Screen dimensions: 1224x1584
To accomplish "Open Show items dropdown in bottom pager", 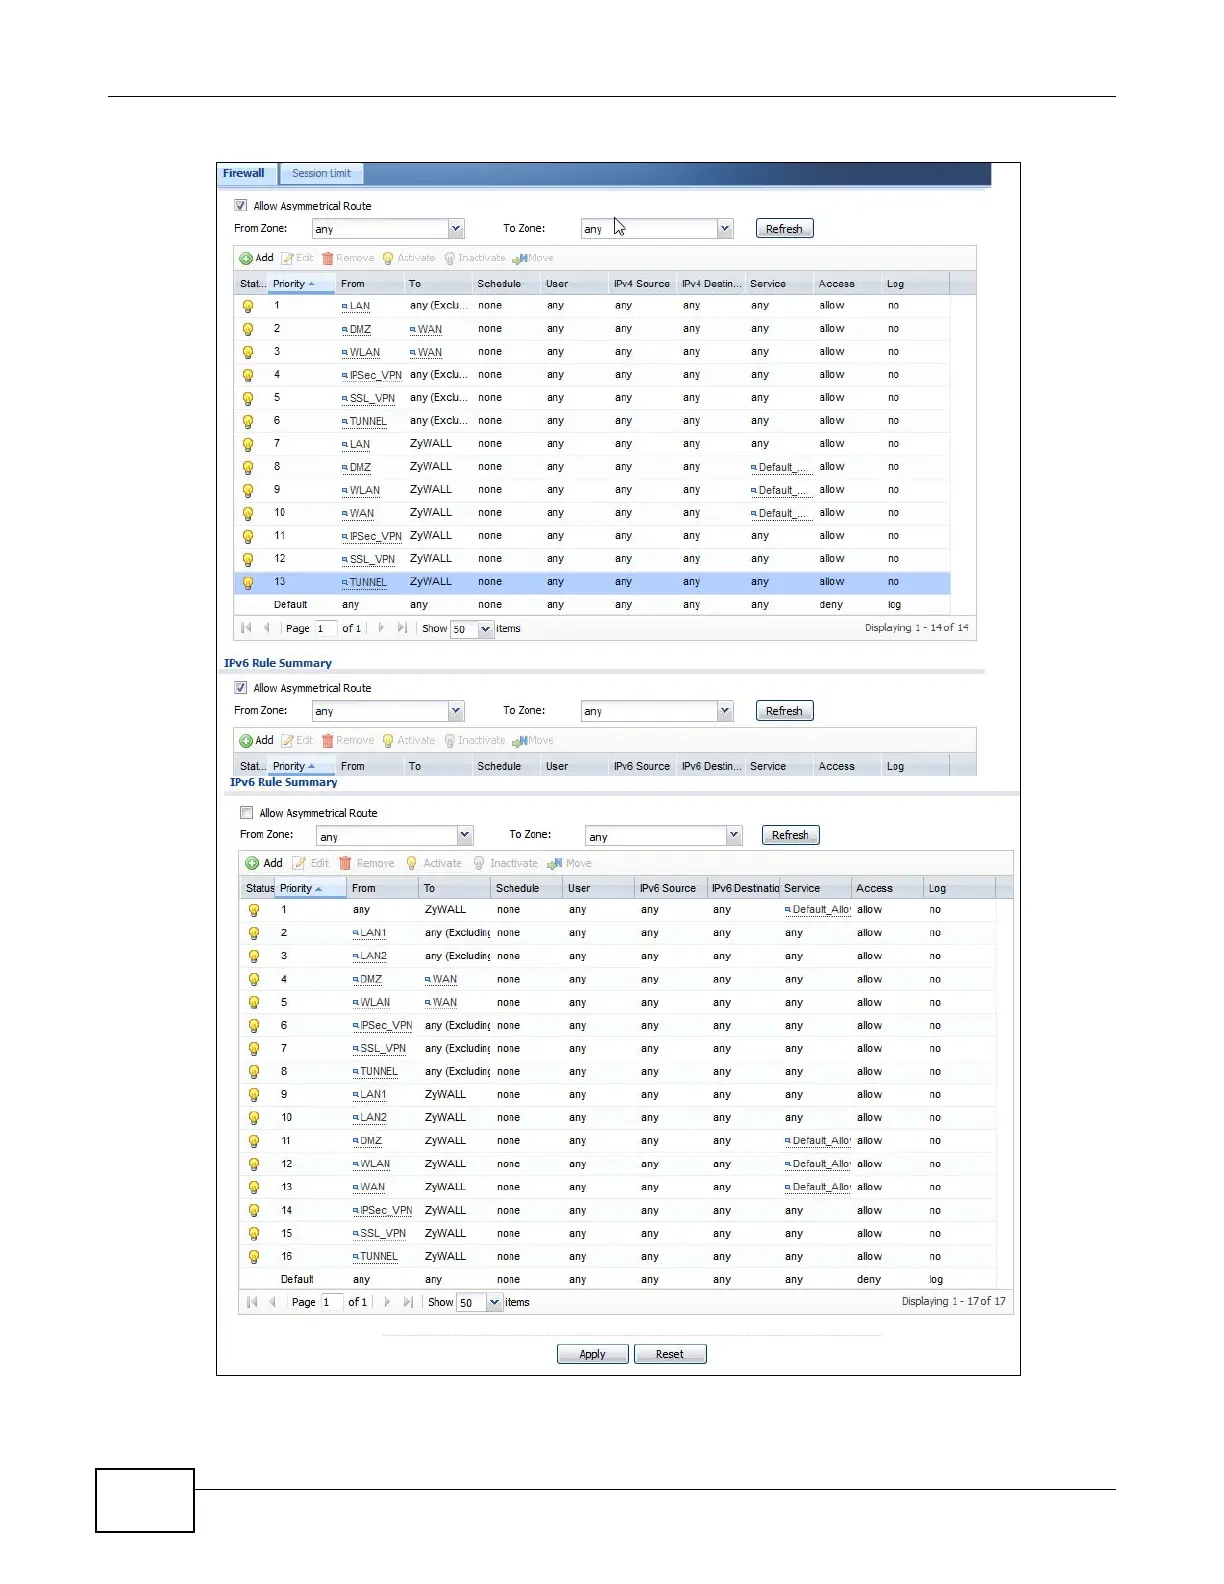I will [494, 1303].
